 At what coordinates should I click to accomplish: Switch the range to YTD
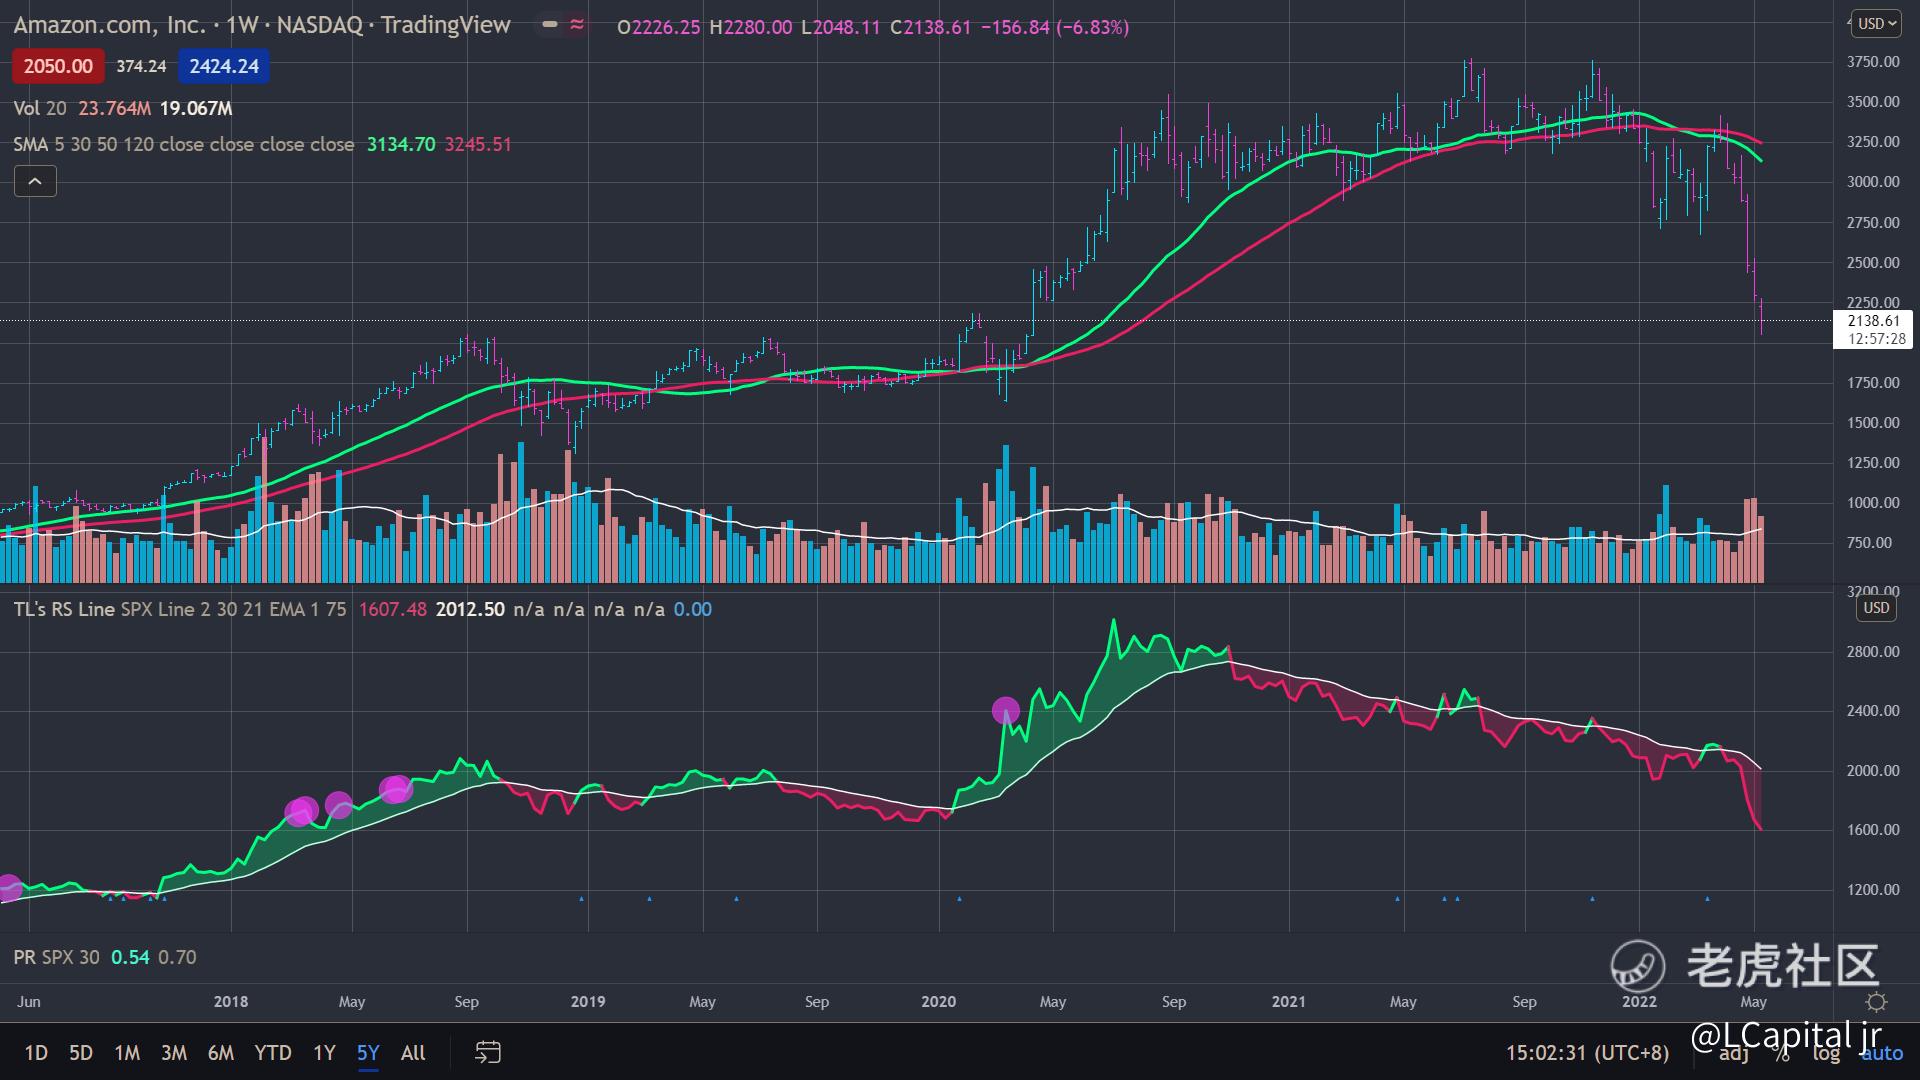[x=272, y=1052]
